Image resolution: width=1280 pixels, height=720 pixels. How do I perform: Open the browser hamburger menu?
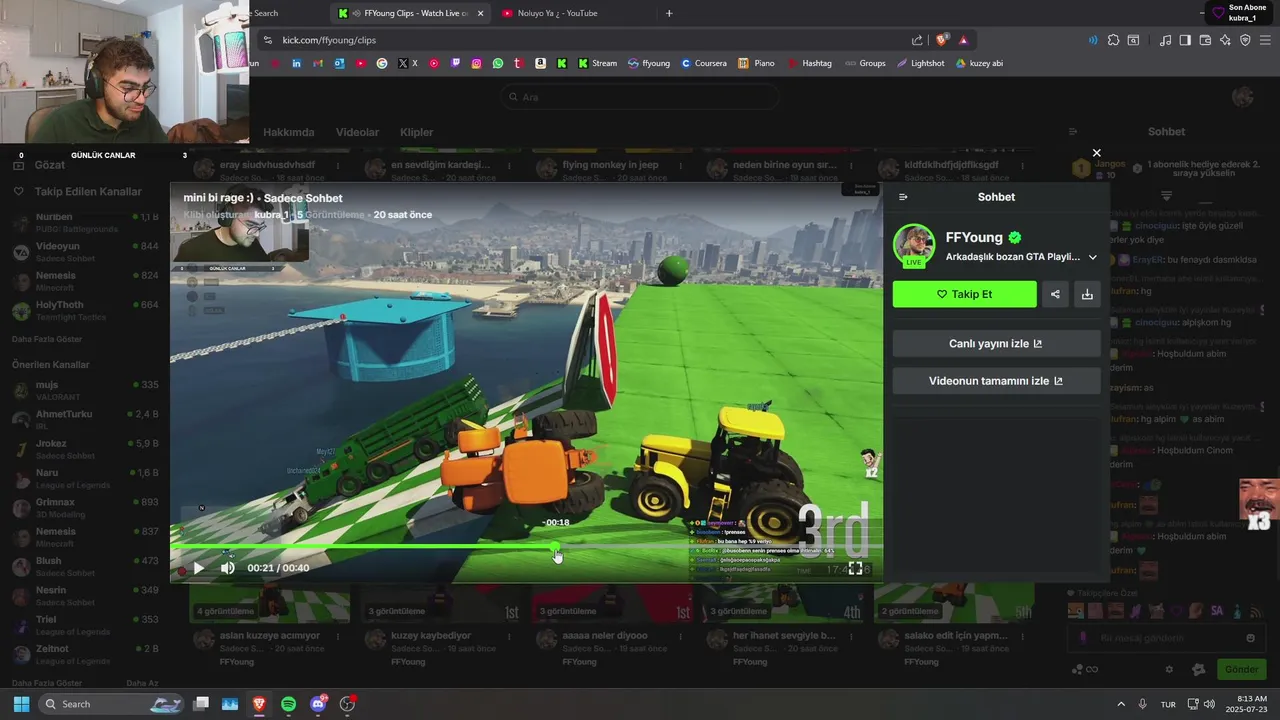tap(1265, 40)
